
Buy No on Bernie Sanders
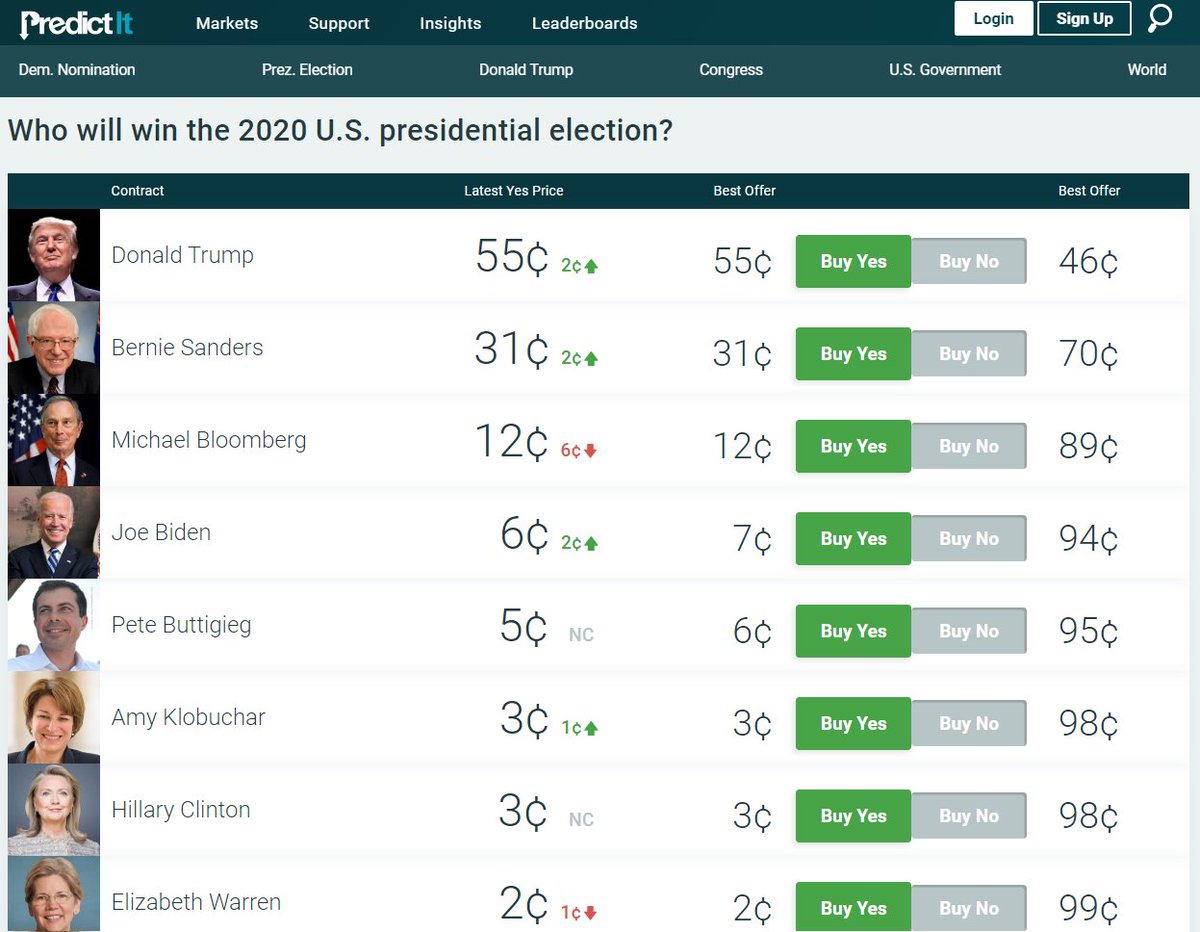pos(969,354)
